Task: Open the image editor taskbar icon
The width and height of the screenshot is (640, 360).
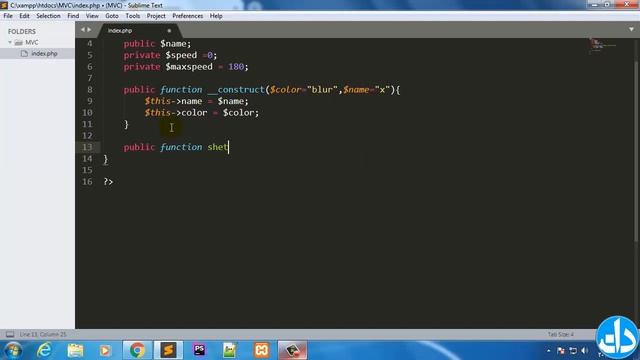Action: click(230, 350)
